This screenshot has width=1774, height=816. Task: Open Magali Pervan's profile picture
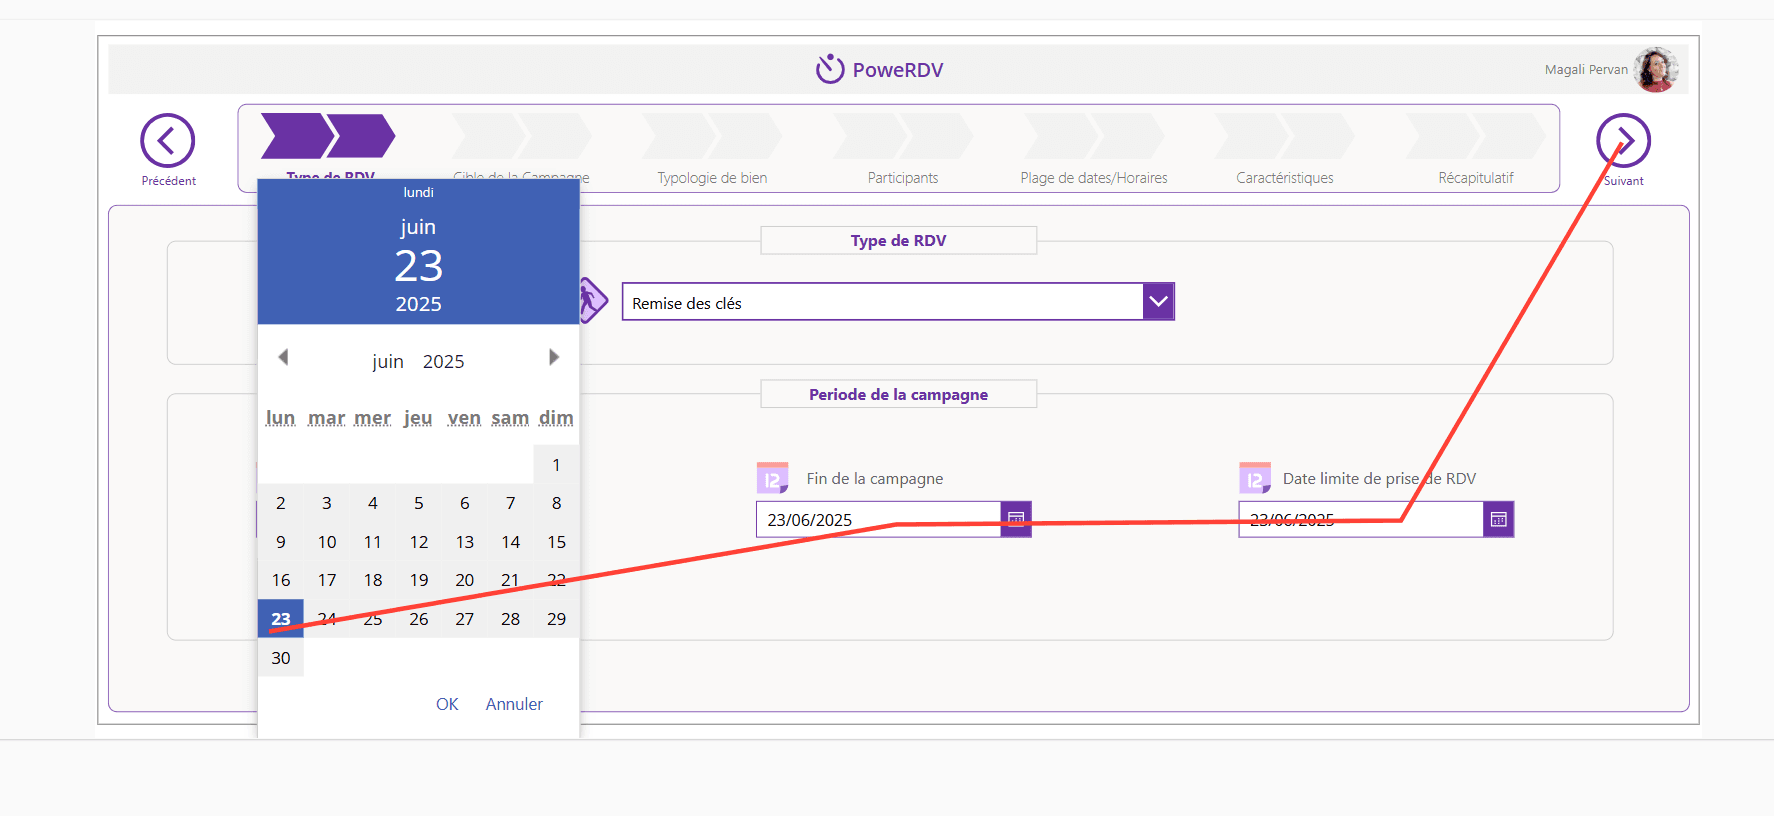coord(1656,69)
